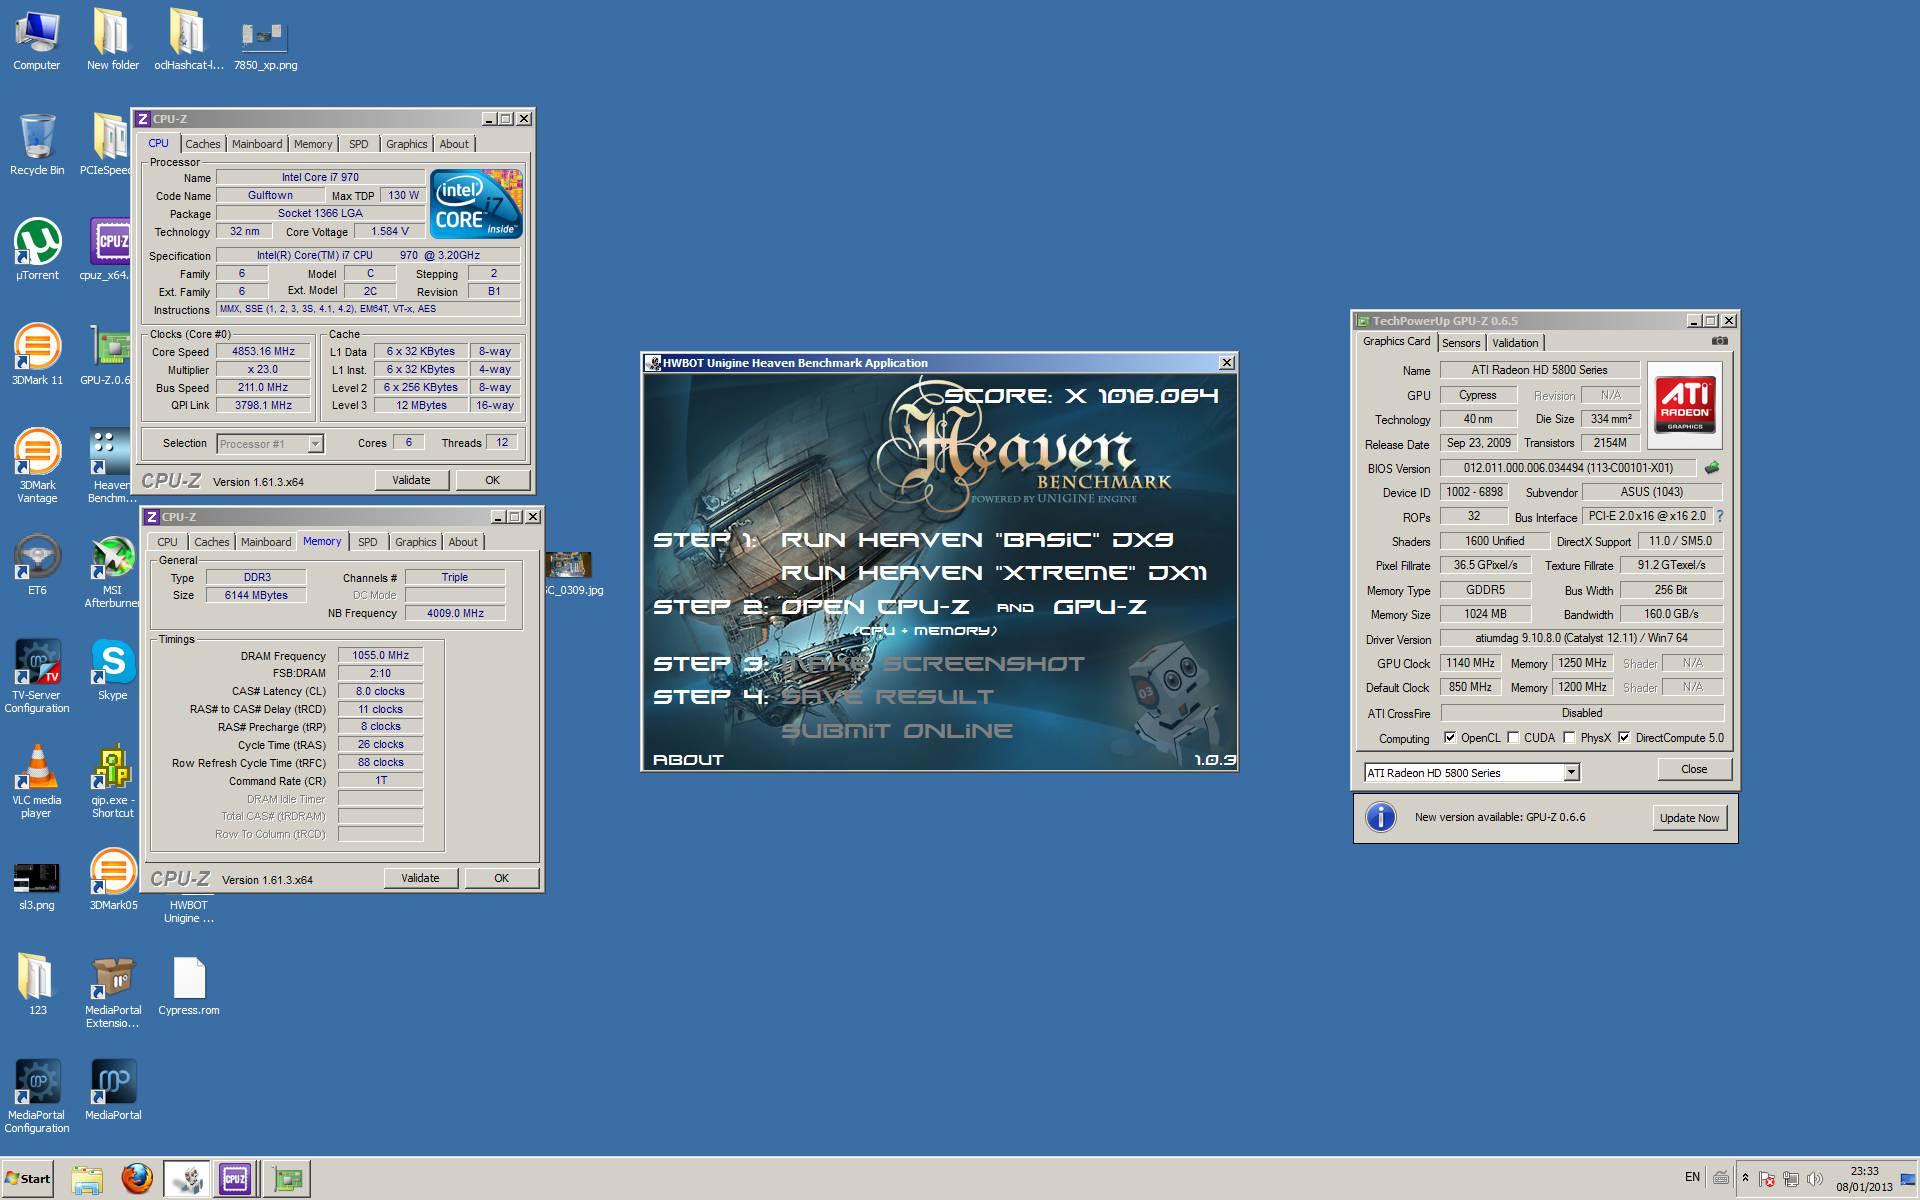Viewport: 1920px width, 1200px height.
Task: Click the GPU-Z BIOS Version field
Action: (x=1568, y=468)
